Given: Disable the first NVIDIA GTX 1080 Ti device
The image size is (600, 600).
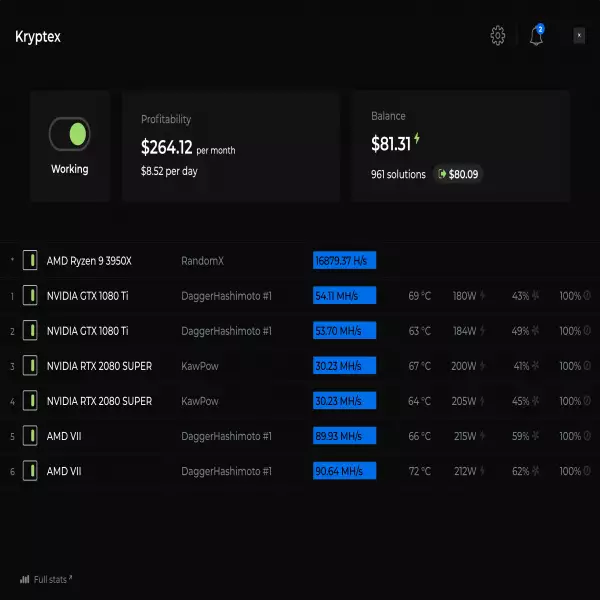Looking at the screenshot, I should [30, 296].
